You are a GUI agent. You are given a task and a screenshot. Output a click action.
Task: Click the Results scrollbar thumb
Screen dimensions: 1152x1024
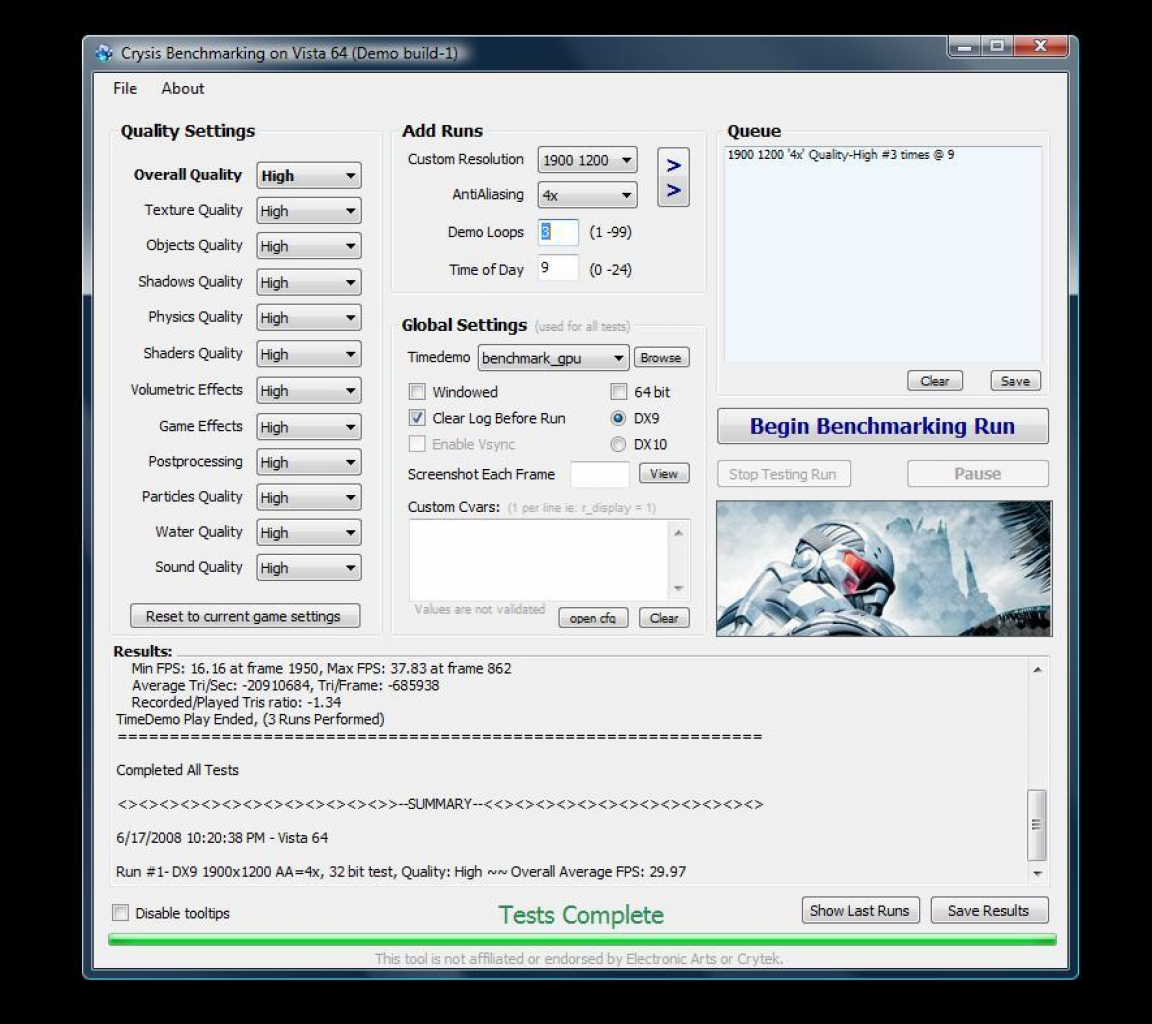(1037, 824)
